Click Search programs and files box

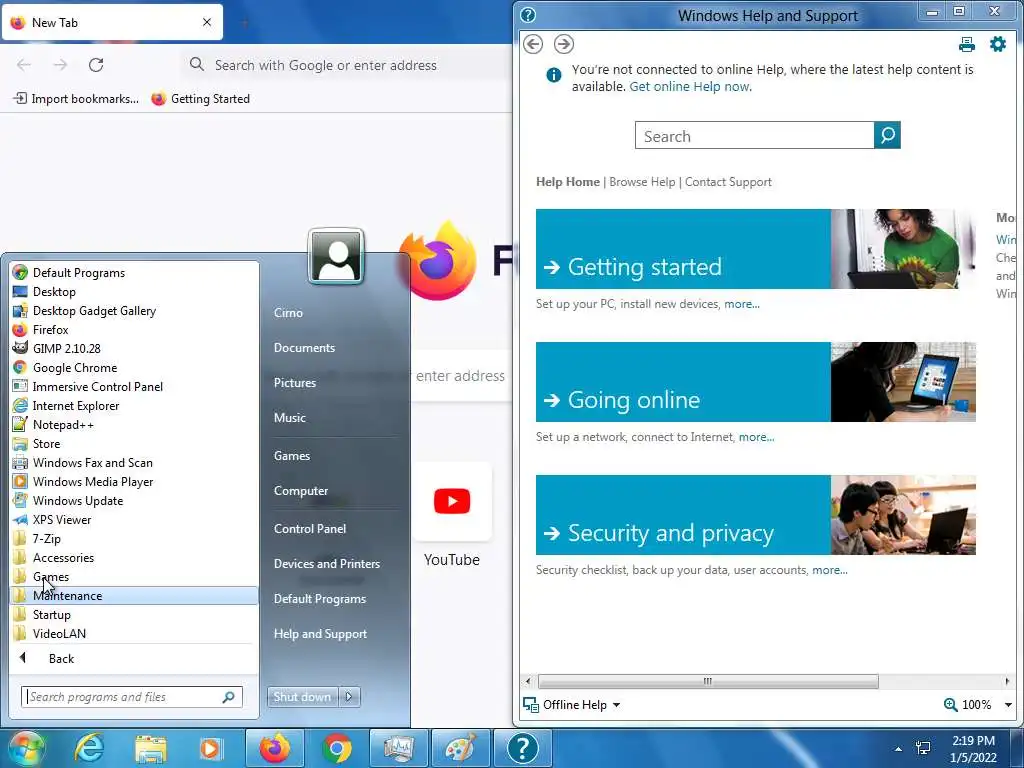[x=132, y=697]
